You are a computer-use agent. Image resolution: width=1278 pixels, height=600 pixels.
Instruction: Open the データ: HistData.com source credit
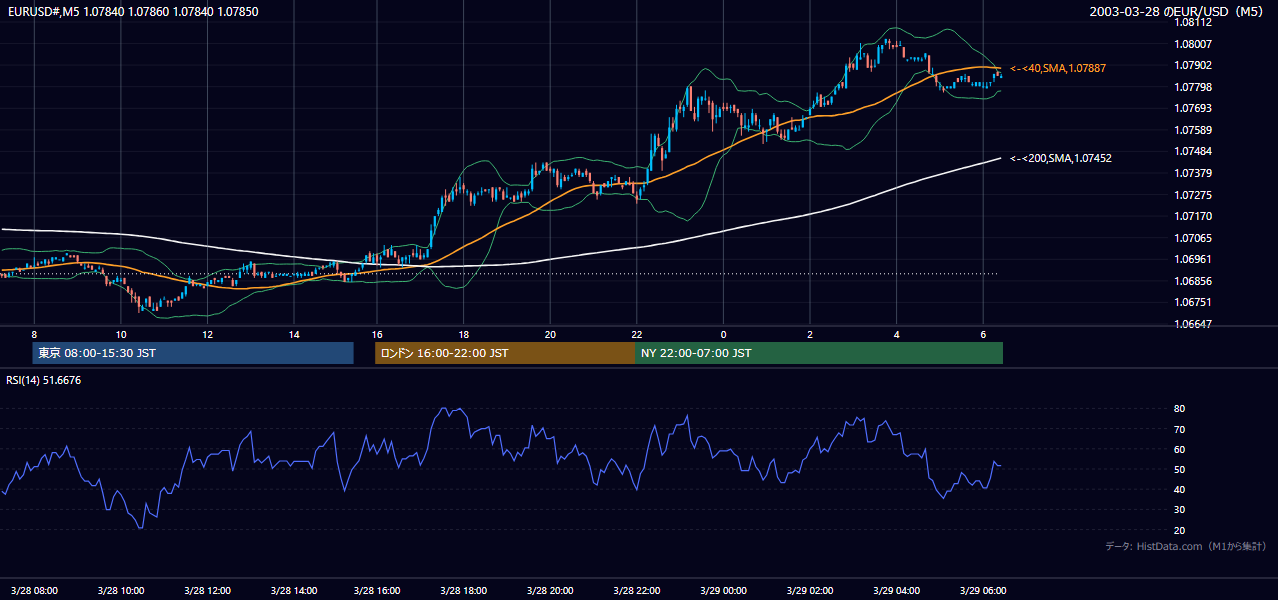pyautogui.click(x=1186, y=546)
